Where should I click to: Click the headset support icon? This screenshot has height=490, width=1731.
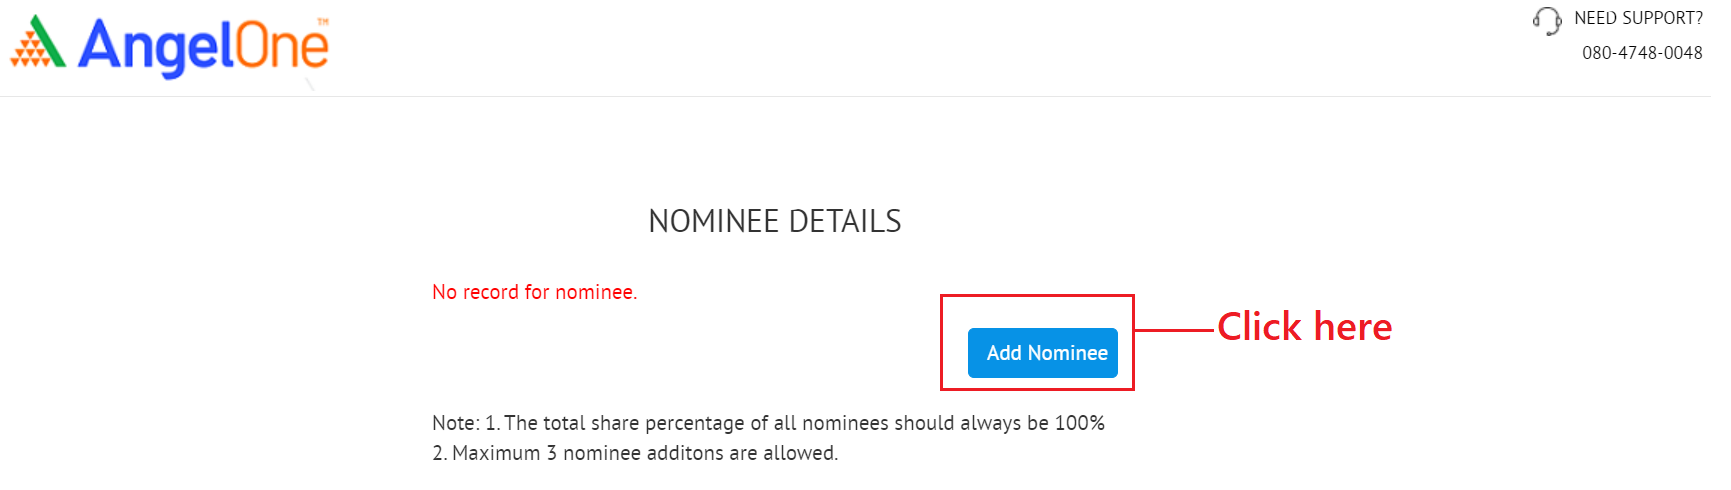[x=1546, y=21]
